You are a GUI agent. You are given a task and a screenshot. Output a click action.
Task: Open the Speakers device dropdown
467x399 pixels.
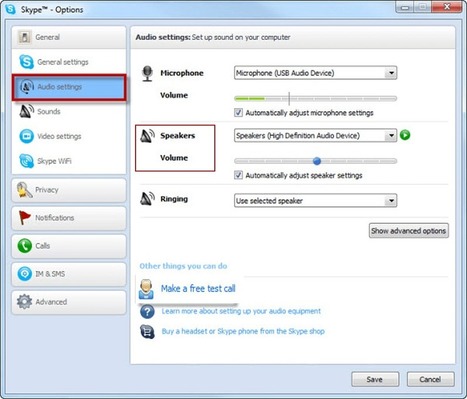coord(315,135)
